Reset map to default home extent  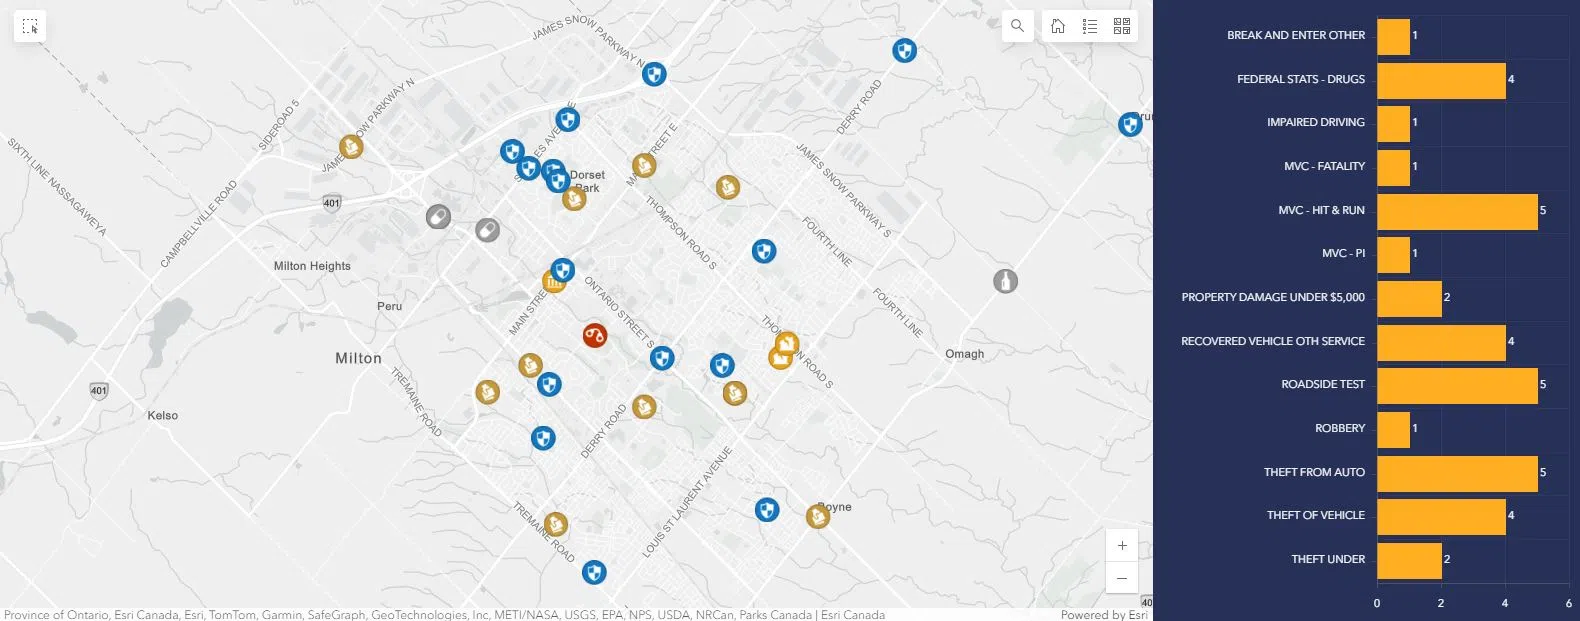click(1058, 26)
